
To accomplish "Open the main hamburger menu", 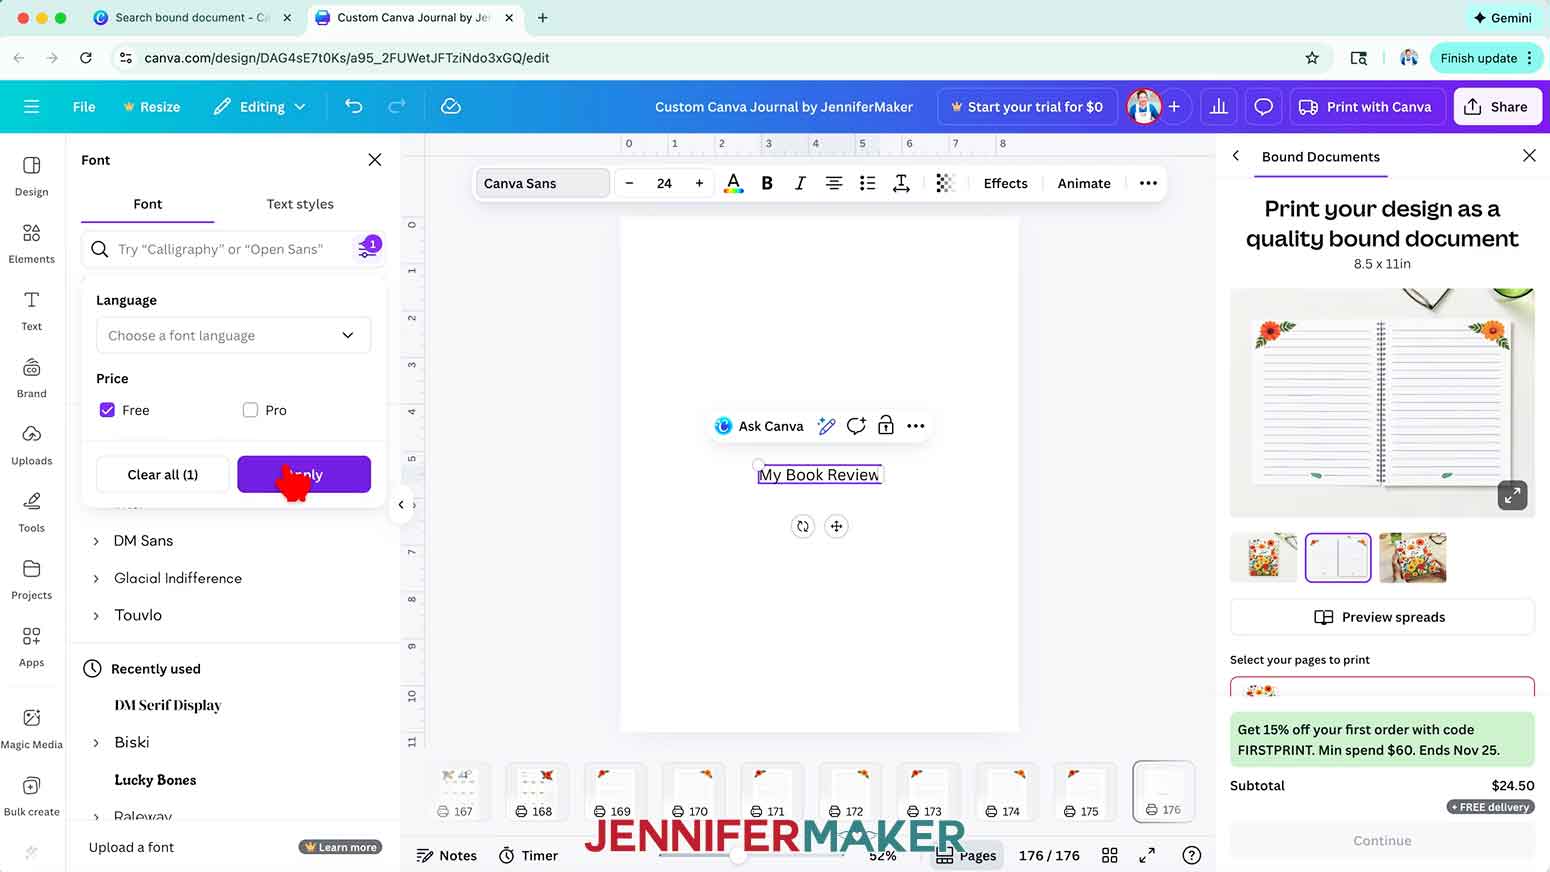I will [31, 106].
